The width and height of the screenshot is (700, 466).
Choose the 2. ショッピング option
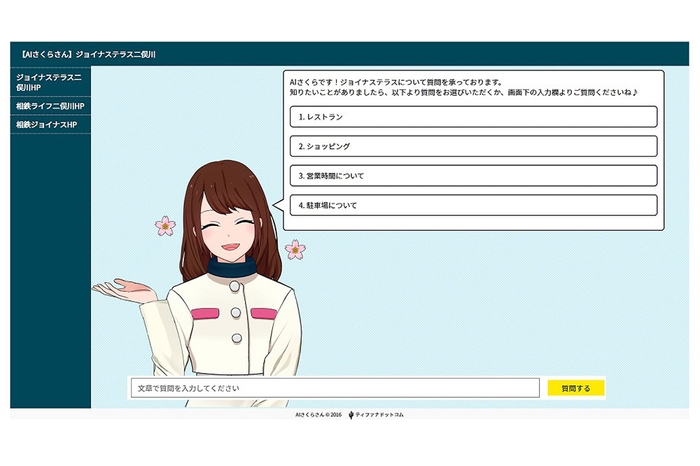pyautogui.click(x=473, y=146)
